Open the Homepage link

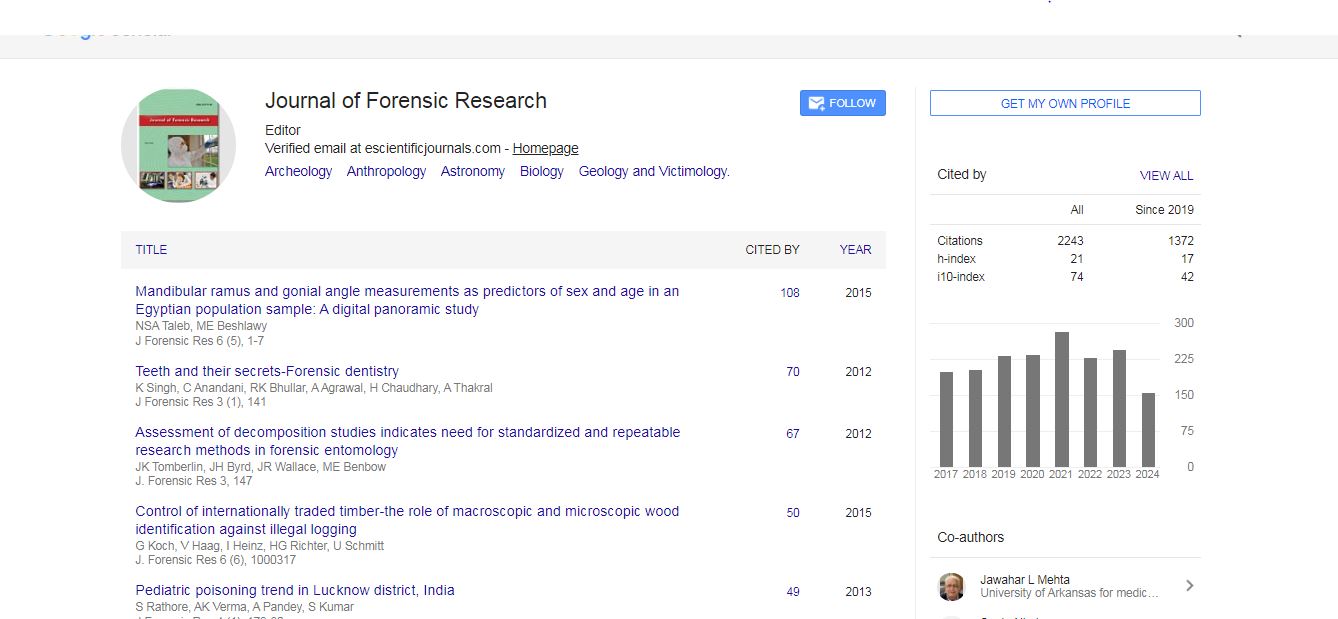pyautogui.click(x=545, y=148)
